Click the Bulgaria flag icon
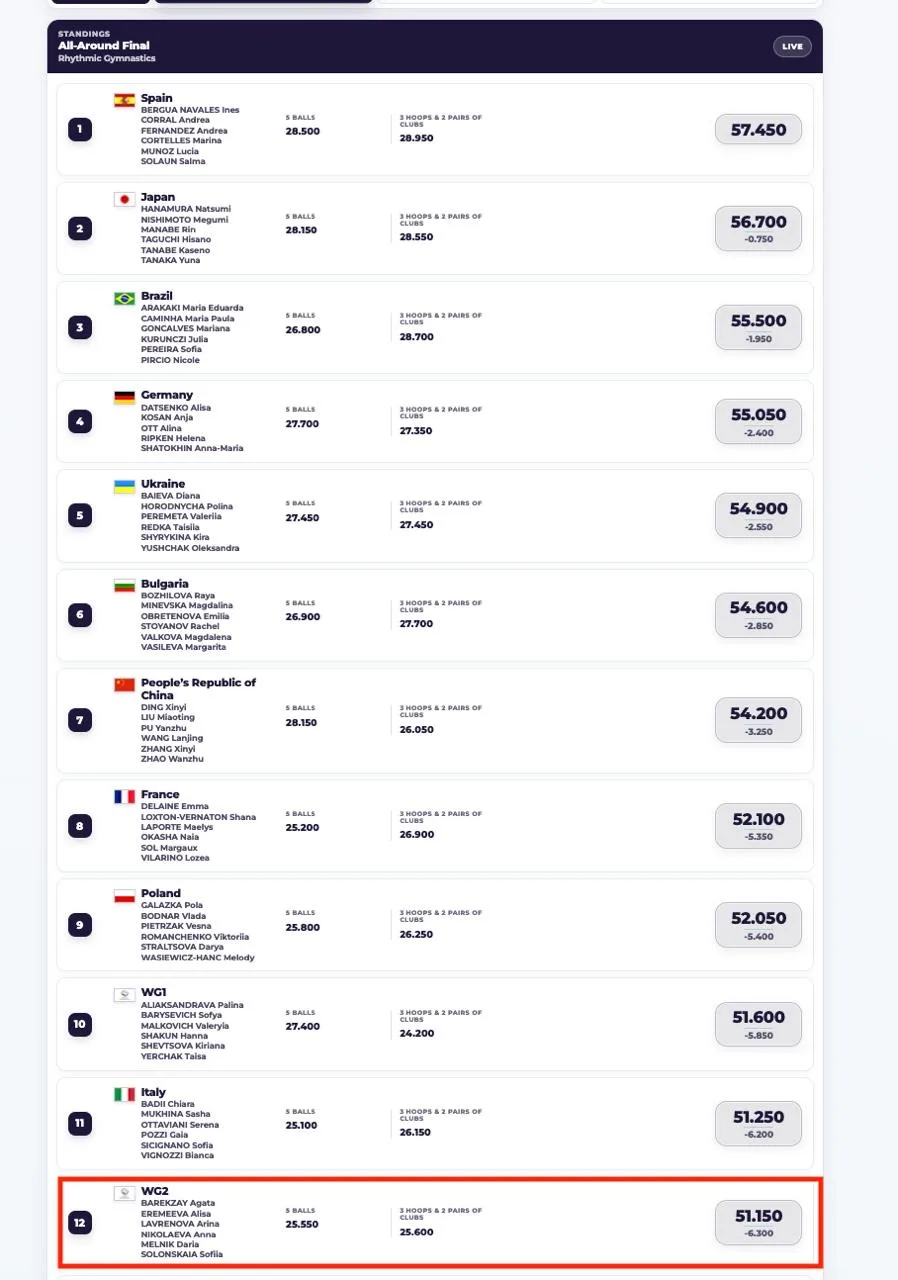The image size is (898, 1280). click(x=125, y=585)
